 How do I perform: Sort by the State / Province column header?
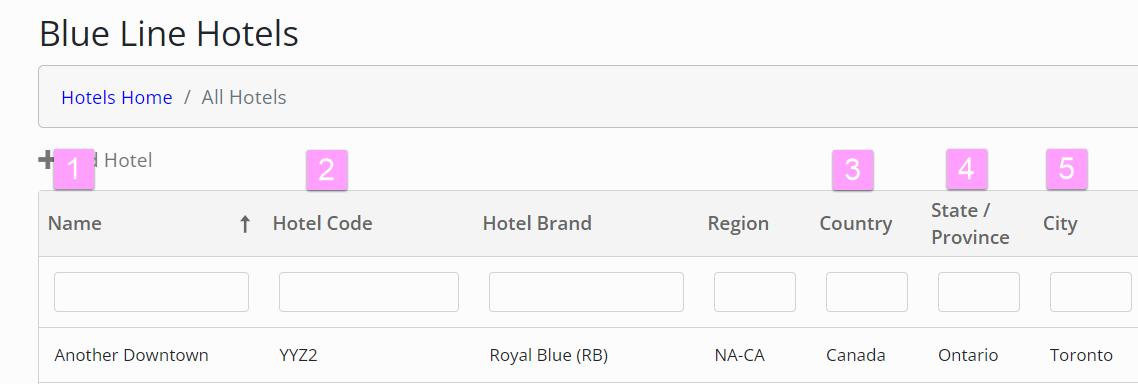(970, 224)
